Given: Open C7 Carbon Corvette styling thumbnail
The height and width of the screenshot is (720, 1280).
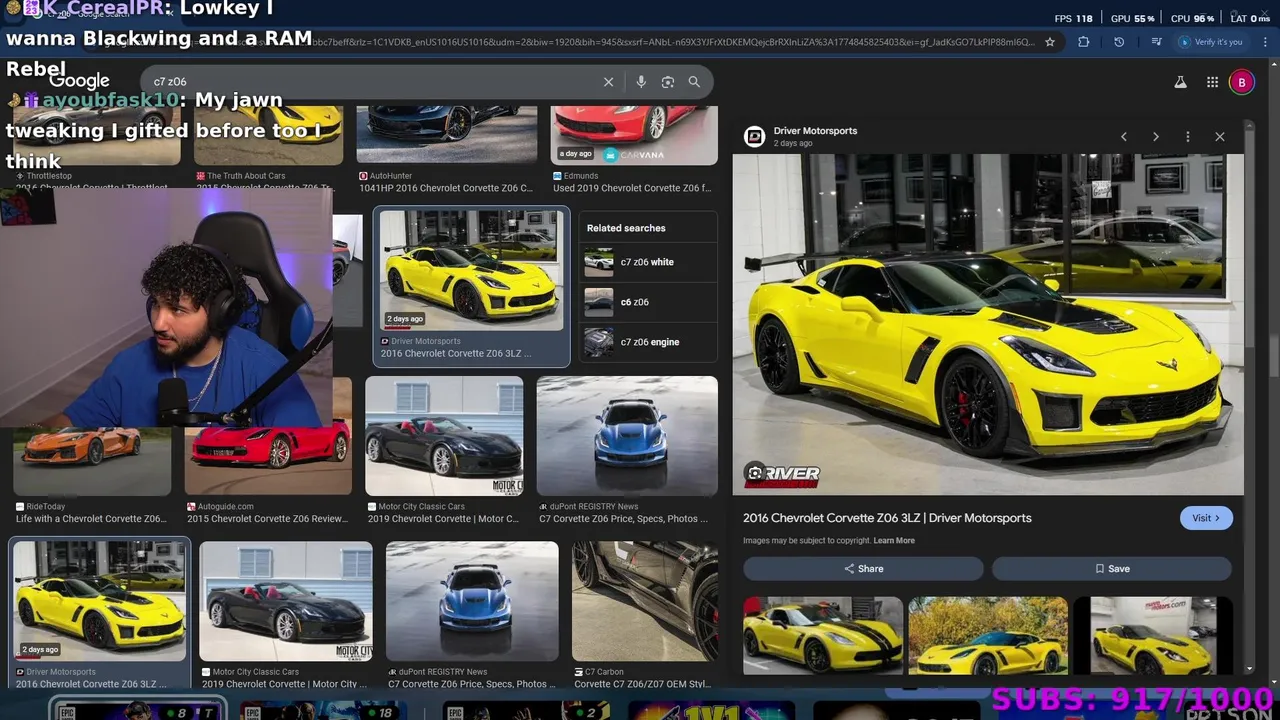Looking at the screenshot, I should 645,601.
